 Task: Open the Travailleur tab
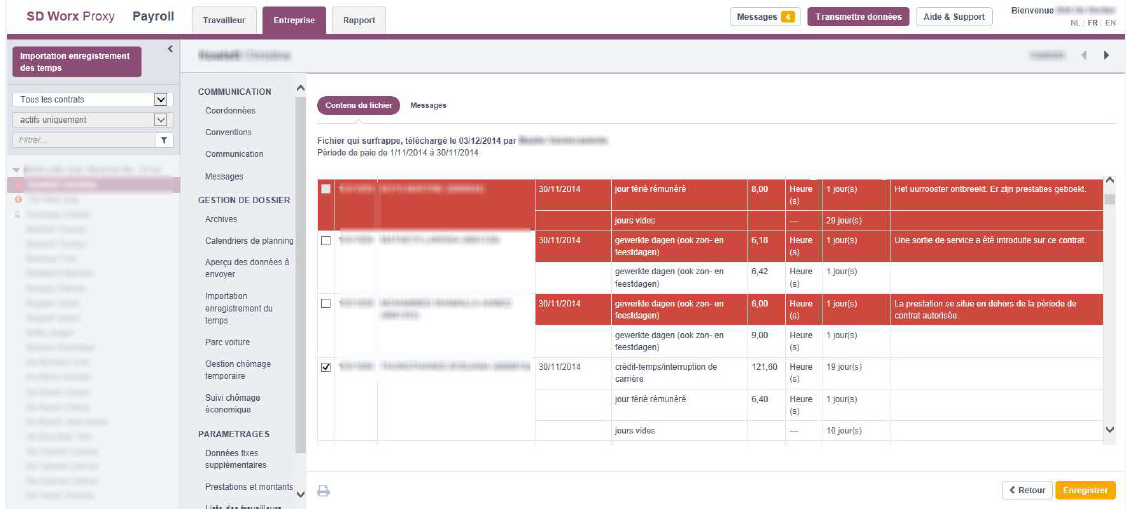click(x=224, y=20)
